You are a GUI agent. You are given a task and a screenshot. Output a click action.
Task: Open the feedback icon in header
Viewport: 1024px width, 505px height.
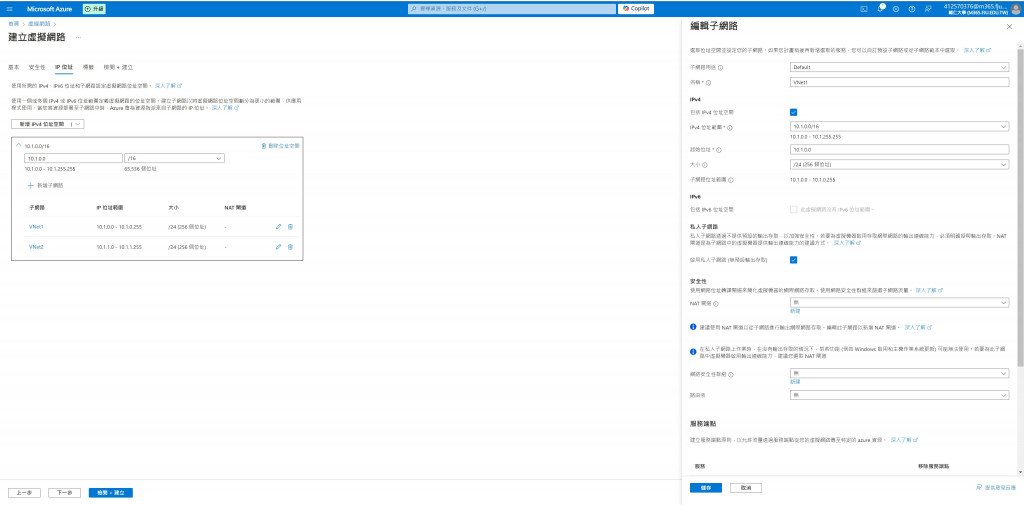click(928, 9)
